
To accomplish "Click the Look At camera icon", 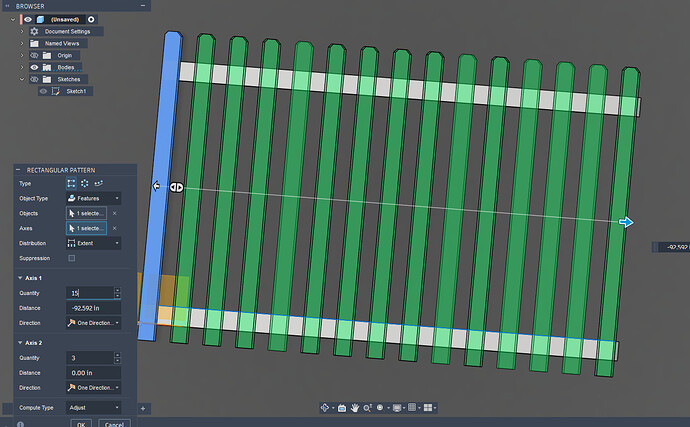I will pos(342,408).
